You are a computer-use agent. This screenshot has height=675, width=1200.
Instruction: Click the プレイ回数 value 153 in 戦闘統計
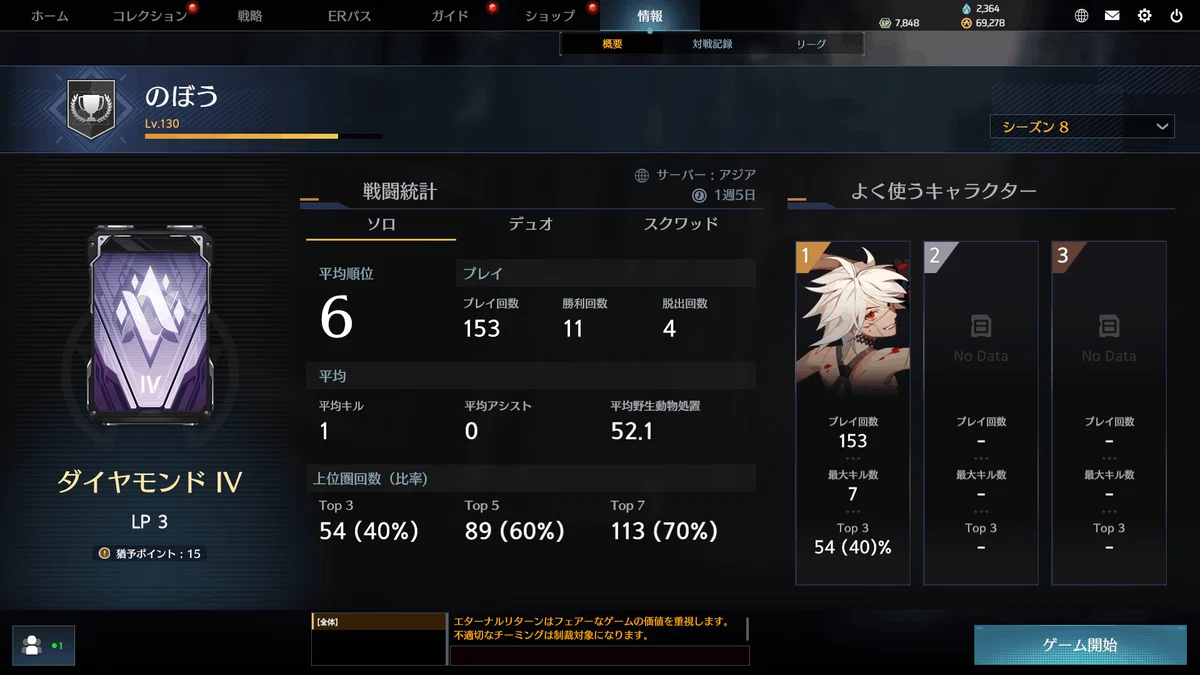pyautogui.click(x=481, y=329)
